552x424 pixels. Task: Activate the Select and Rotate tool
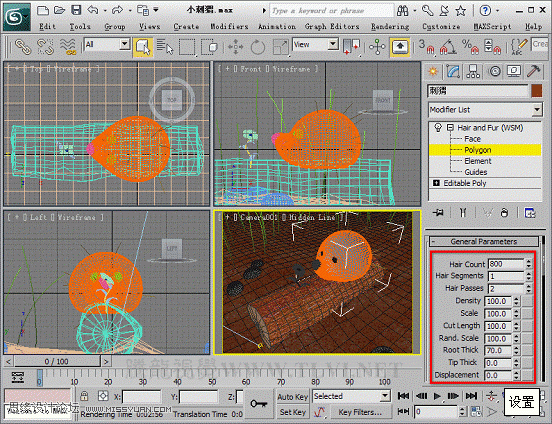point(258,47)
